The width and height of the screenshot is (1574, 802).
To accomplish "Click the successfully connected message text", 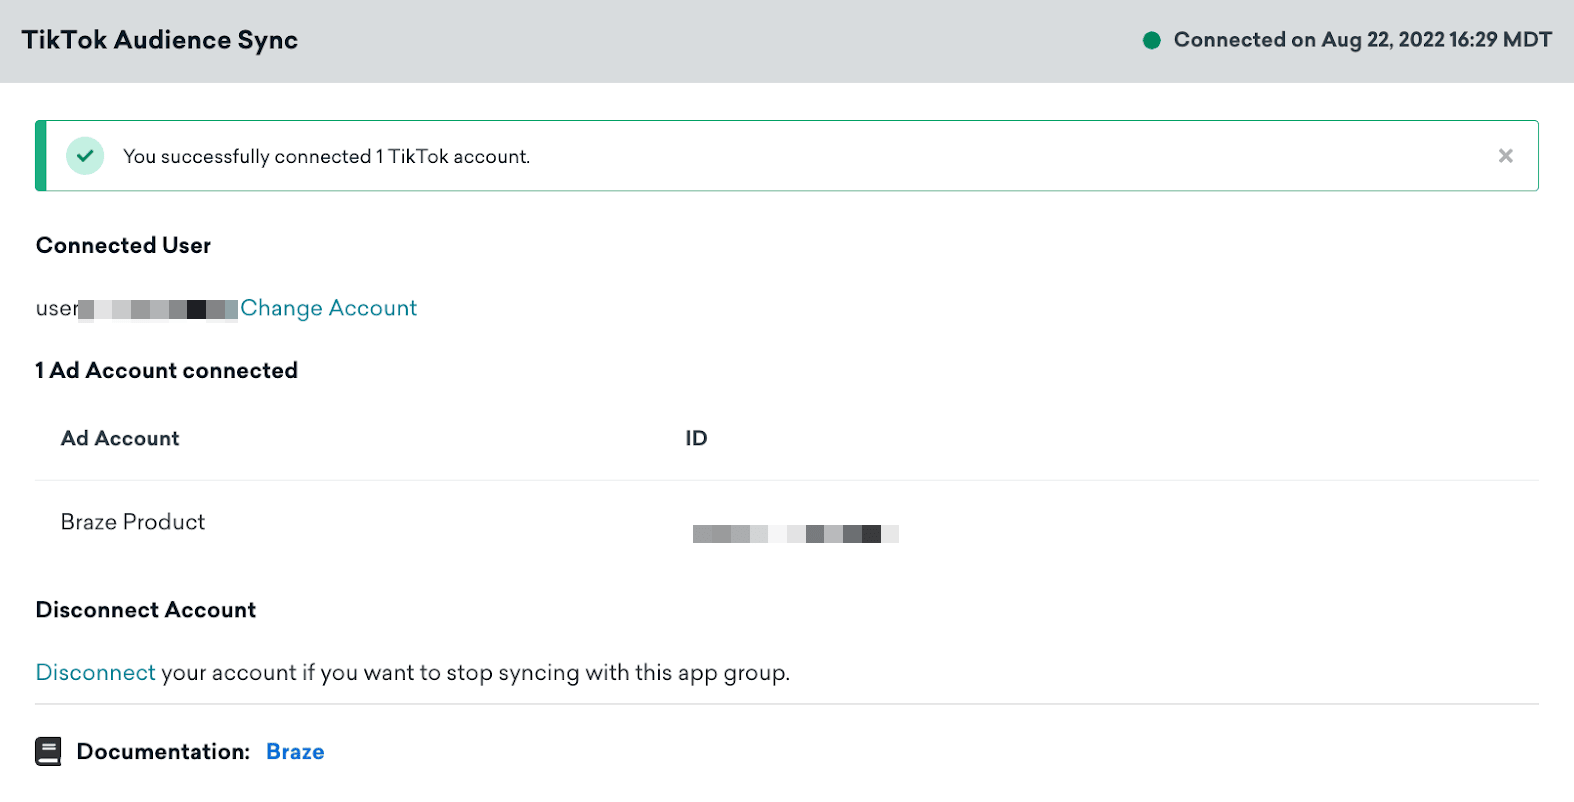I will pos(326,157).
